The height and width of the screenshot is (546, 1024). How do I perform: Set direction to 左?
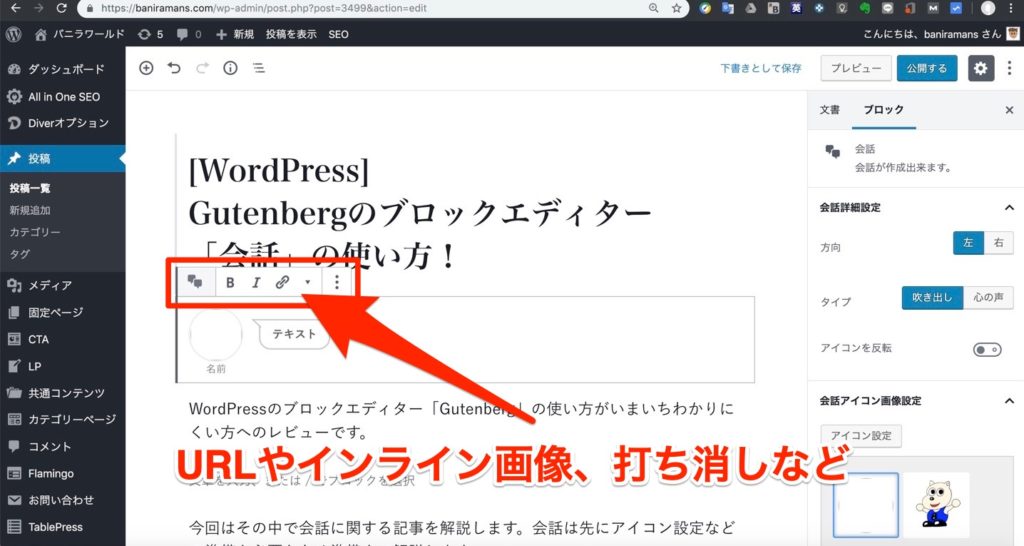tap(968, 243)
